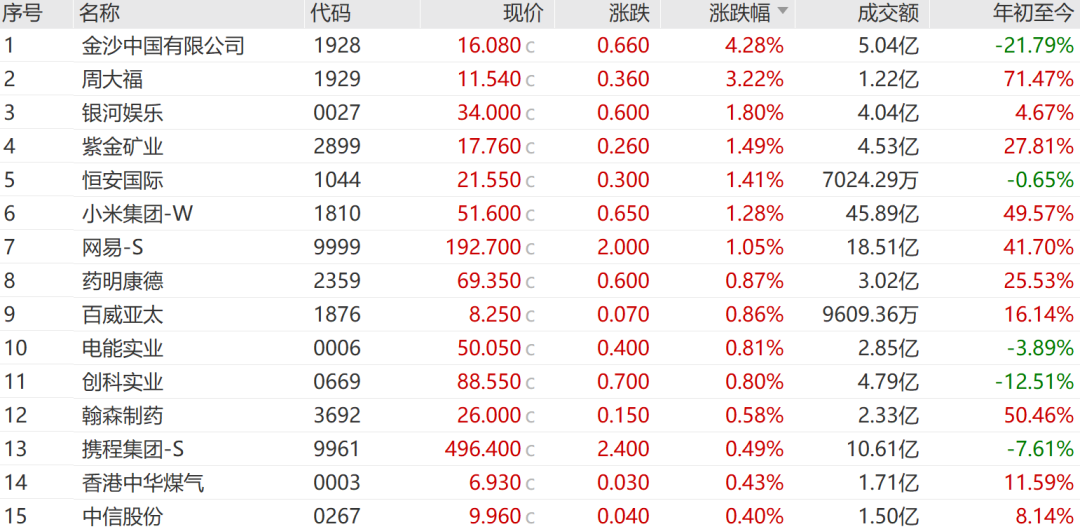Click the 药明康德 current price 69.350
The width and height of the screenshot is (1080, 529).
pyautogui.click(x=489, y=281)
